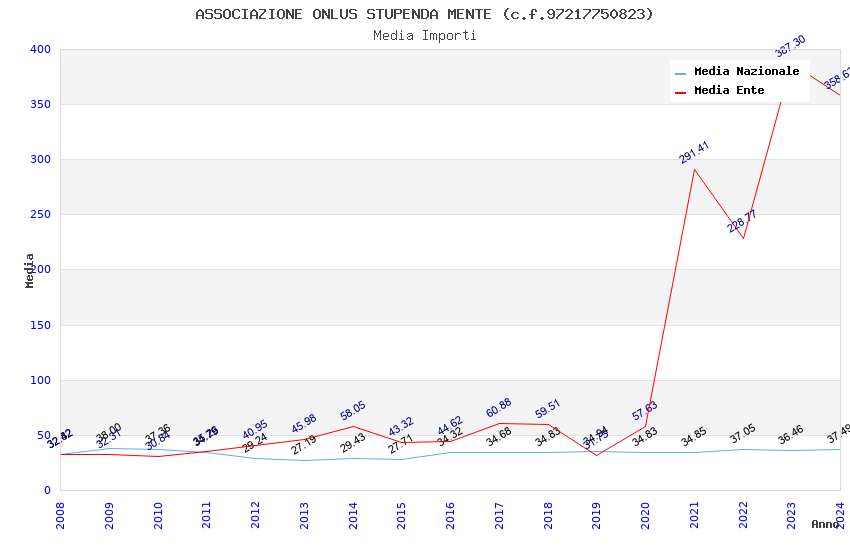Click the Media y-axis title
This screenshot has width=850, height=550.
pyautogui.click(x=29, y=270)
